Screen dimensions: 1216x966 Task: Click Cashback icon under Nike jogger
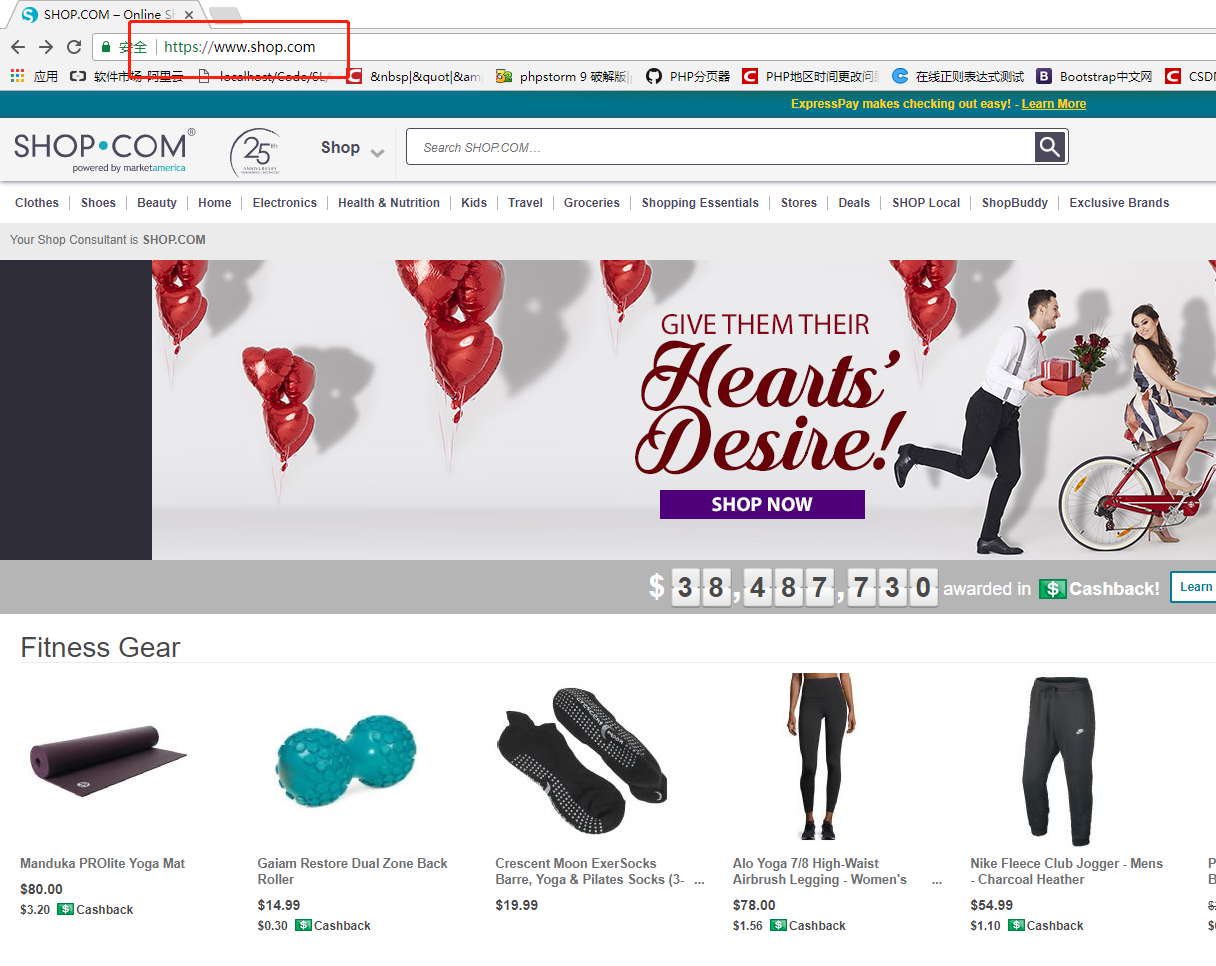pyautogui.click(x=1016, y=926)
